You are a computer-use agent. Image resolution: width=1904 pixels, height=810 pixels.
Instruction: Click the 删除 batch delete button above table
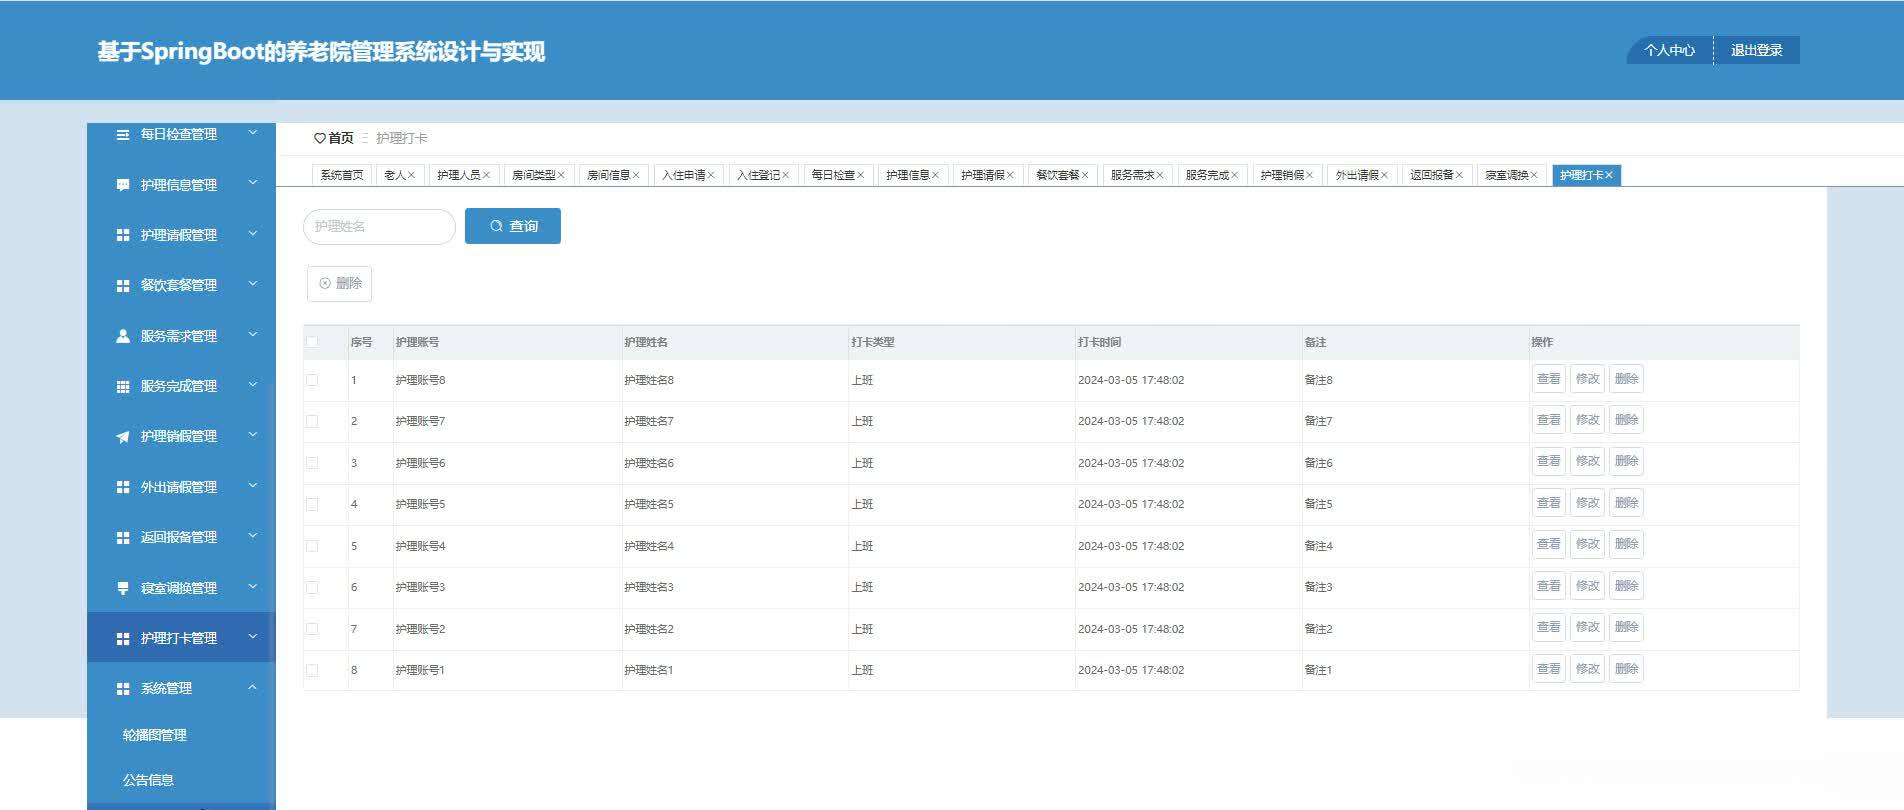tap(340, 284)
